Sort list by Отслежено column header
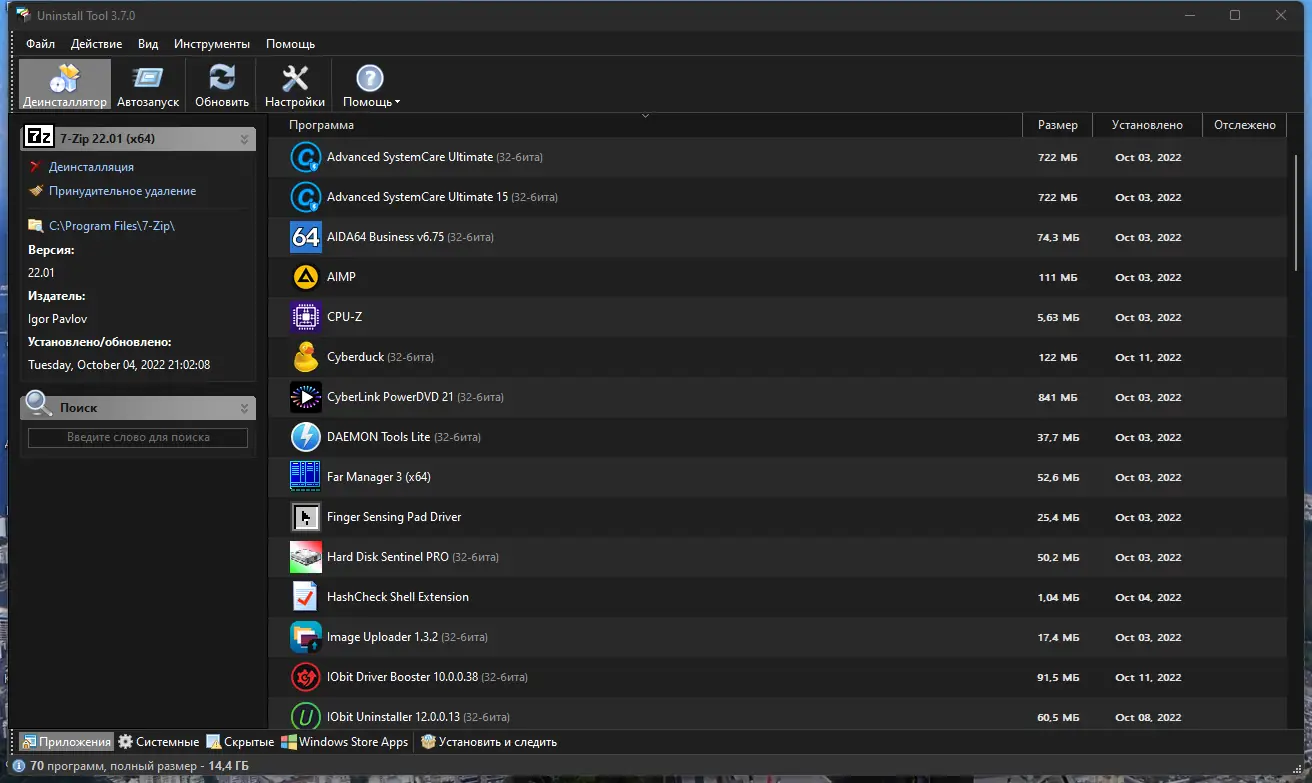The width and height of the screenshot is (1312, 783). tap(1244, 125)
